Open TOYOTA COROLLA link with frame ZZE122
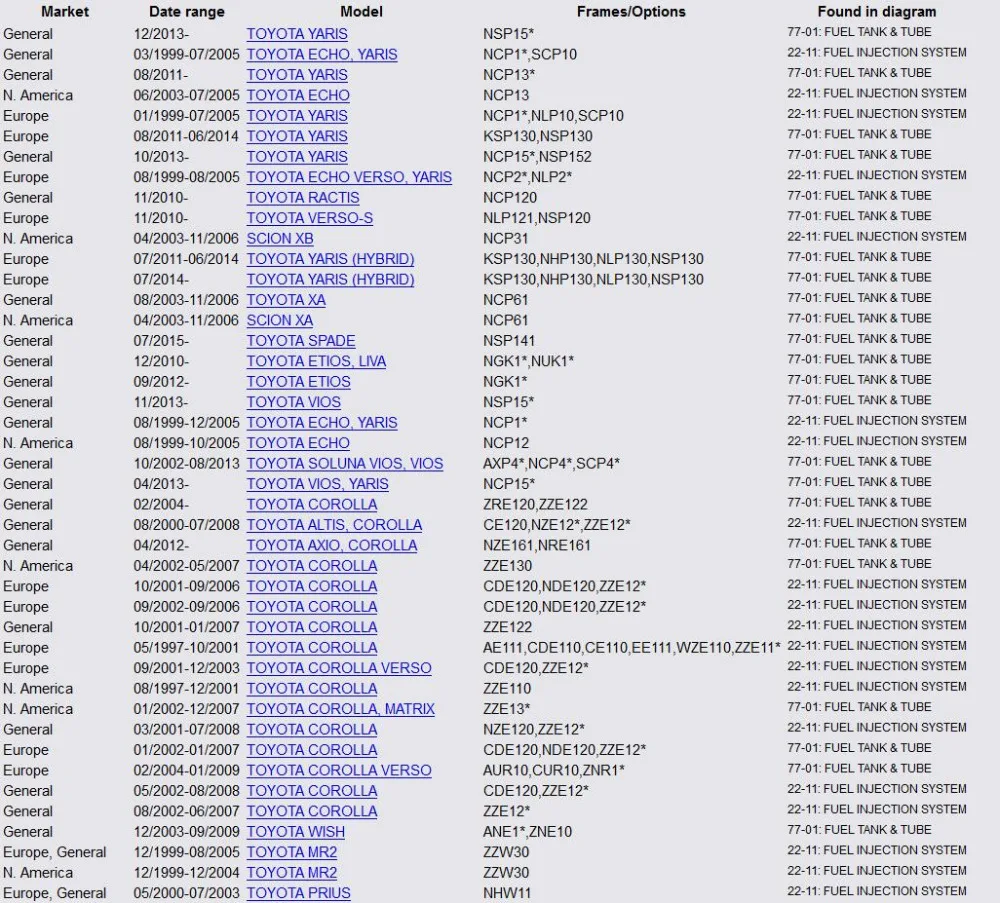This screenshot has height=903, width=1000. (x=312, y=627)
